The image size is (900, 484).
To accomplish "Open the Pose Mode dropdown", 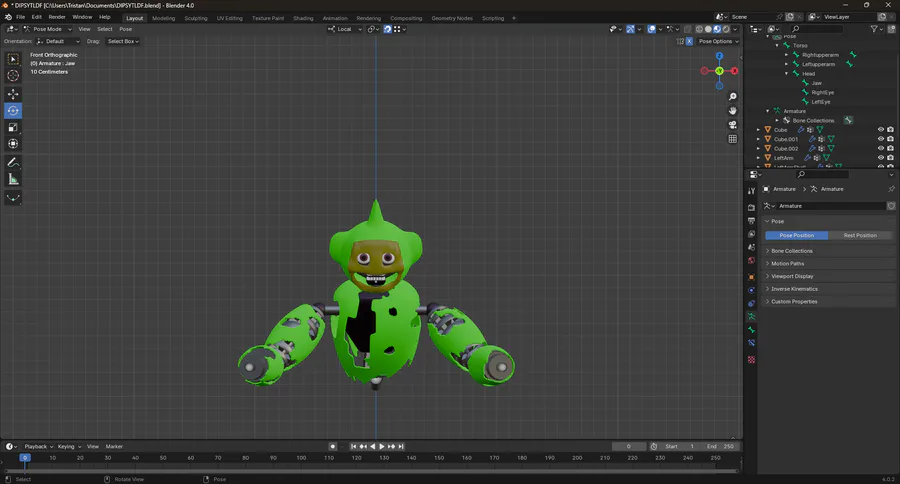I will [x=48, y=29].
